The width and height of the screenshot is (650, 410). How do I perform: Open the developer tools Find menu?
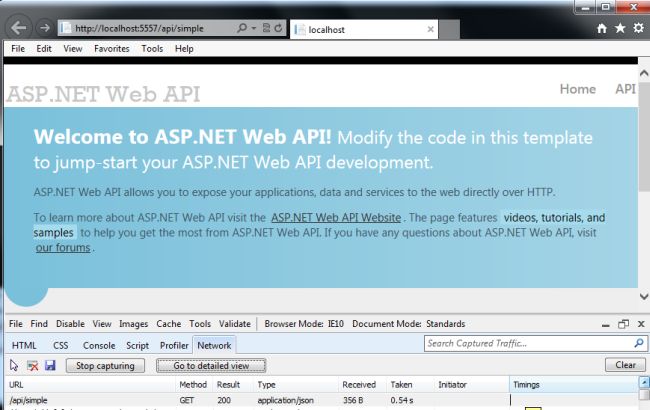point(39,324)
